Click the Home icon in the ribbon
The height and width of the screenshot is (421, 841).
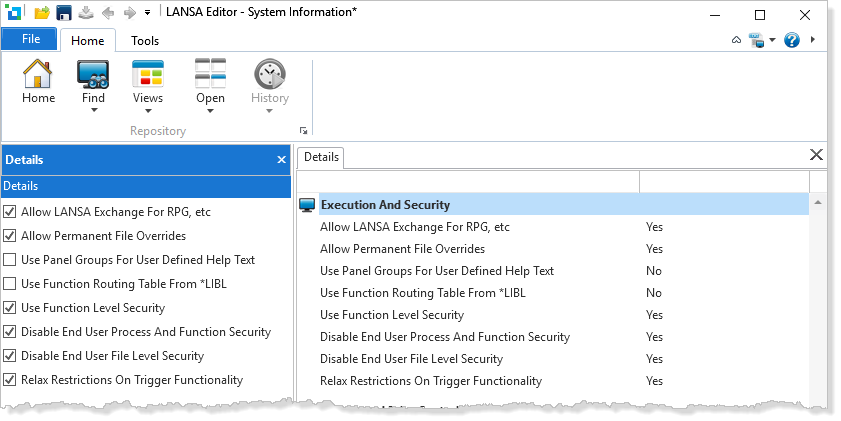click(38, 74)
